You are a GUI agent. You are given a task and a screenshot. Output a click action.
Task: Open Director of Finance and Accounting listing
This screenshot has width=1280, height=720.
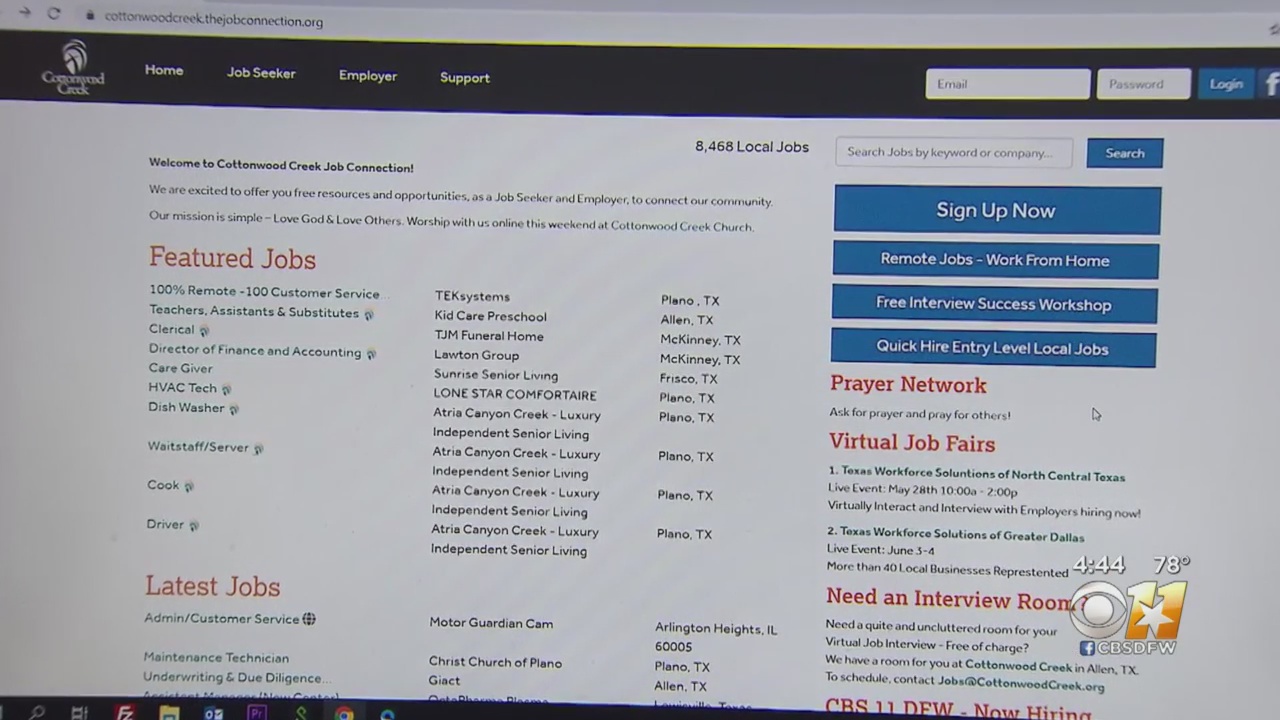255,351
